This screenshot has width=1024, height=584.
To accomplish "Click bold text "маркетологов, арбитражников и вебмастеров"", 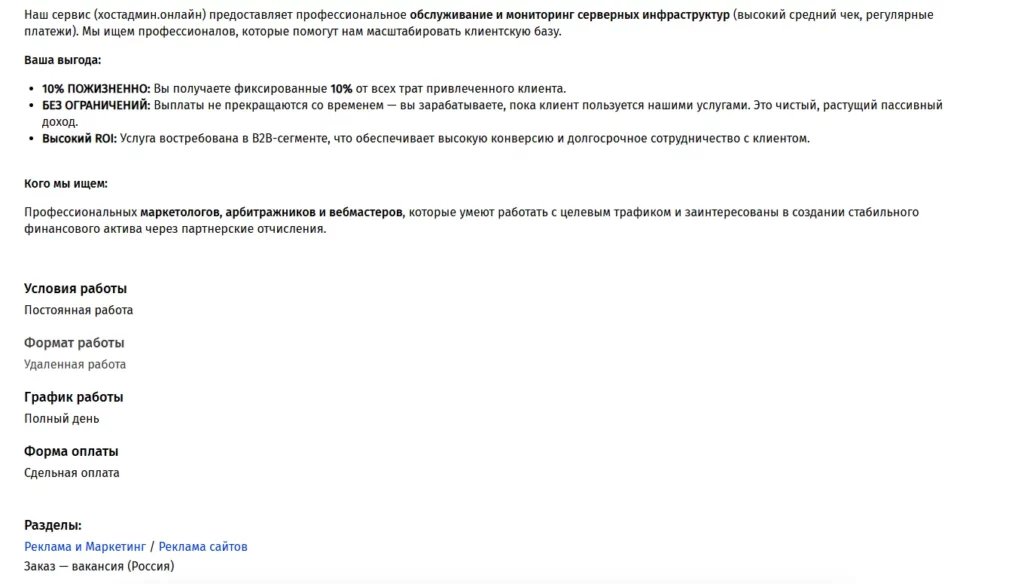I will [x=272, y=212].
